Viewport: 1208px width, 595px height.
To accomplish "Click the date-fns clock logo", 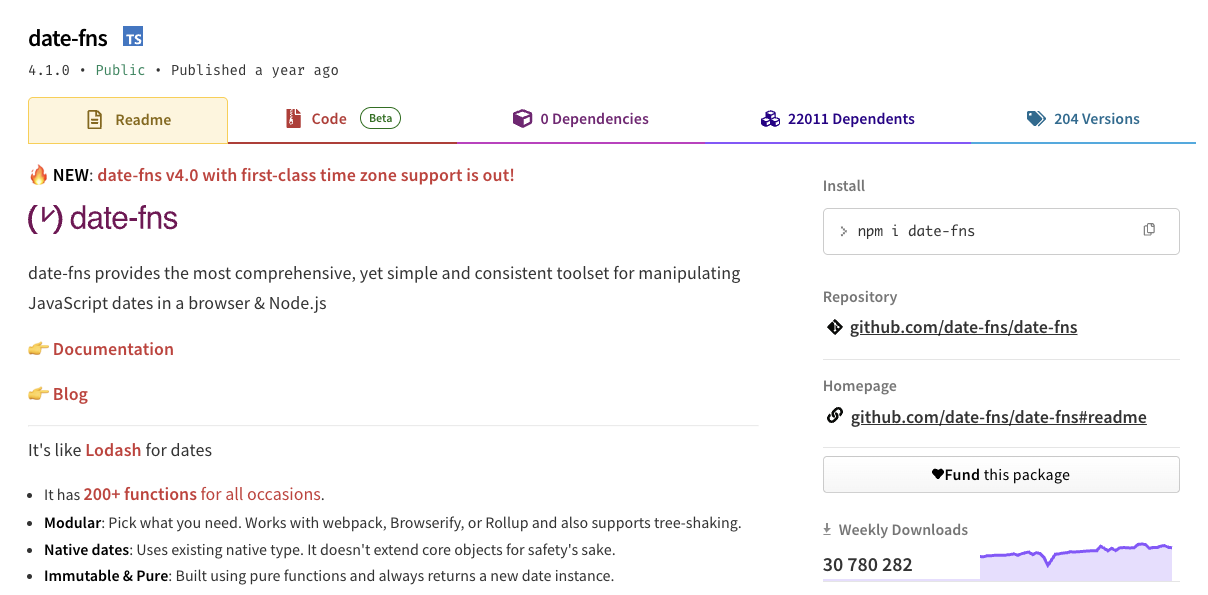I will (x=46, y=219).
